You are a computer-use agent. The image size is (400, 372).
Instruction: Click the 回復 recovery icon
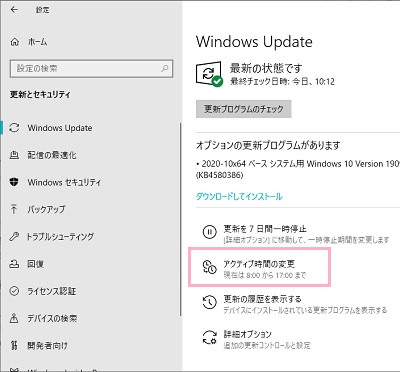(x=14, y=264)
